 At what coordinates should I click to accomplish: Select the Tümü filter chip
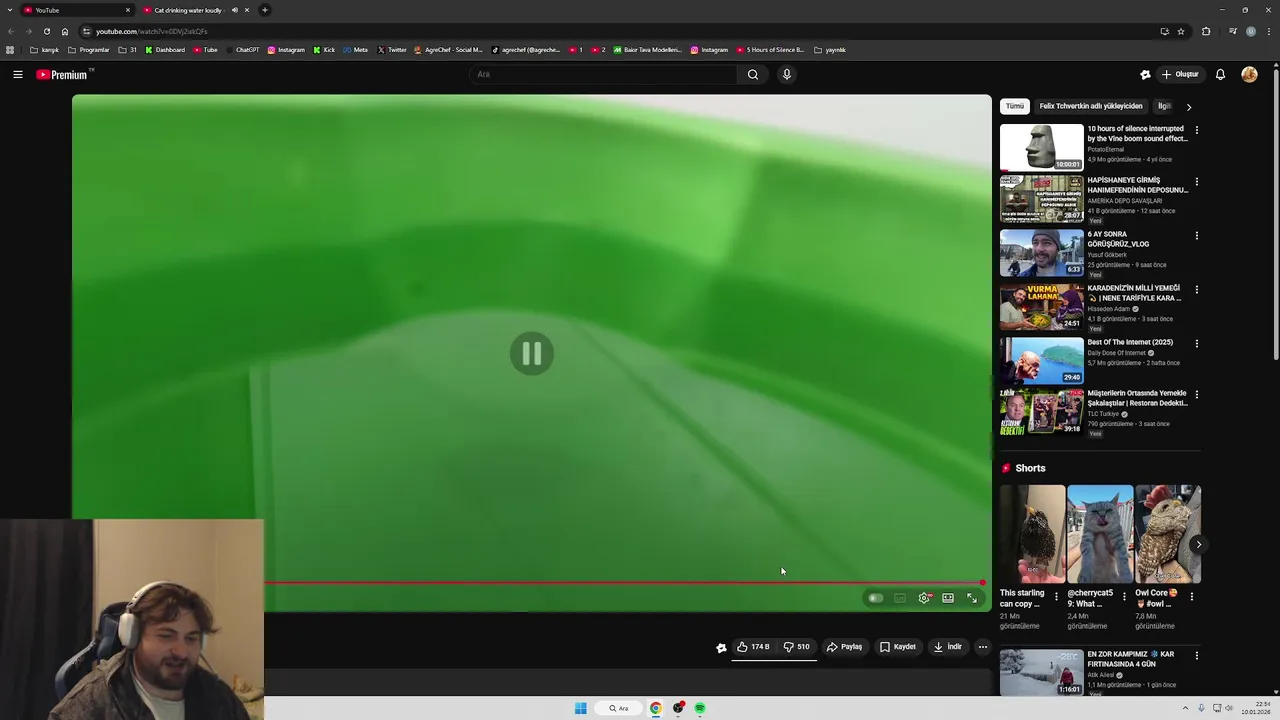(x=1015, y=106)
